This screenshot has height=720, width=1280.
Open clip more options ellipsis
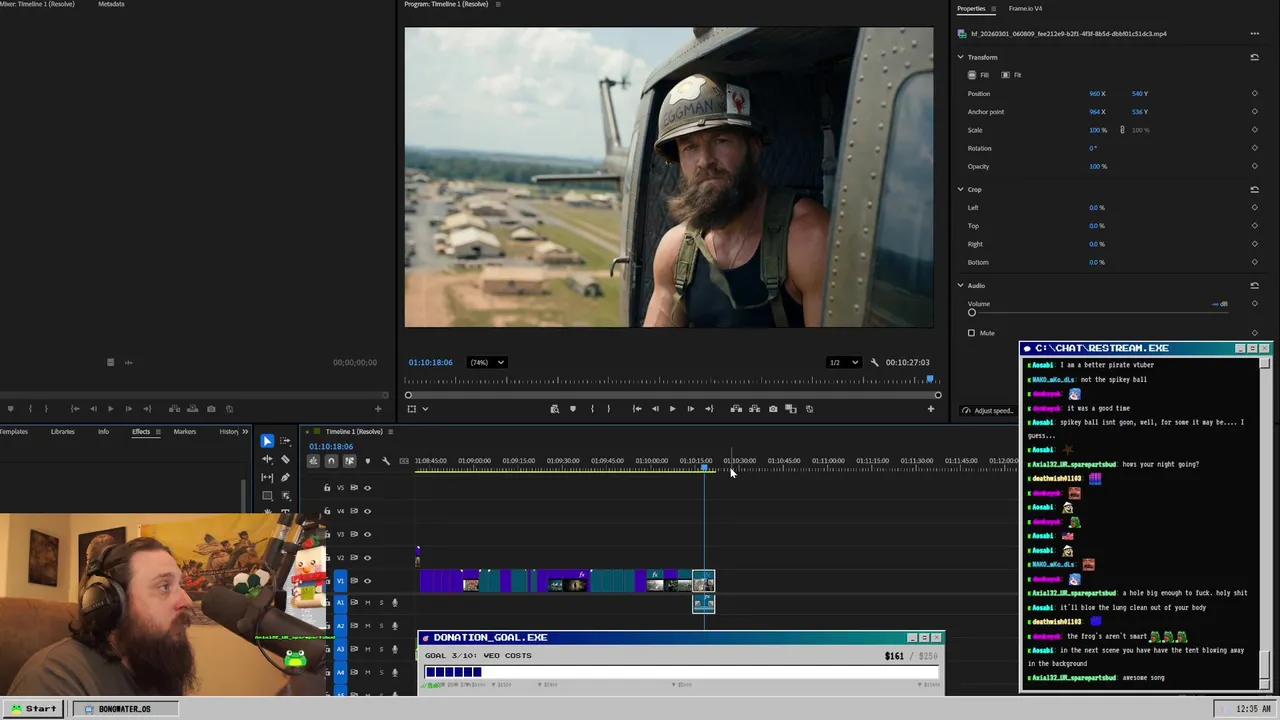click(1254, 34)
